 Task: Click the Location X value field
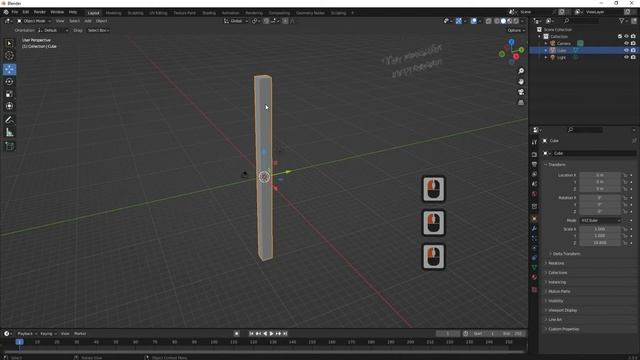pyautogui.click(x=600, y=175)
